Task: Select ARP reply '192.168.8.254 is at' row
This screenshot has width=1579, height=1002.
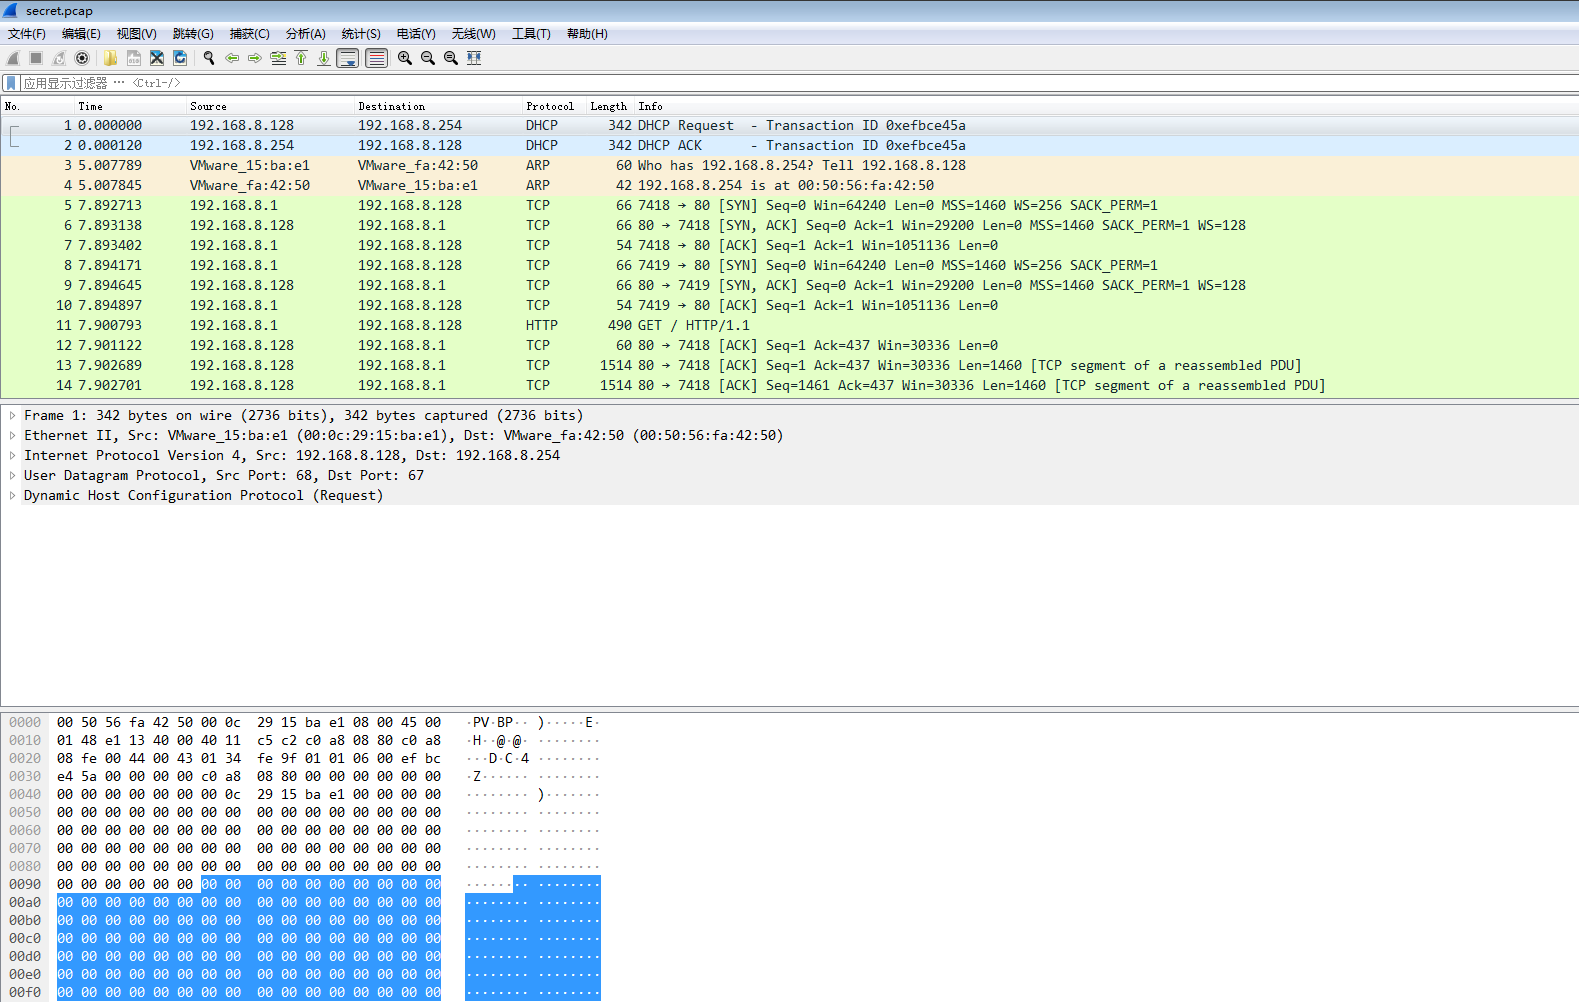Action: (x=789, y=185)
